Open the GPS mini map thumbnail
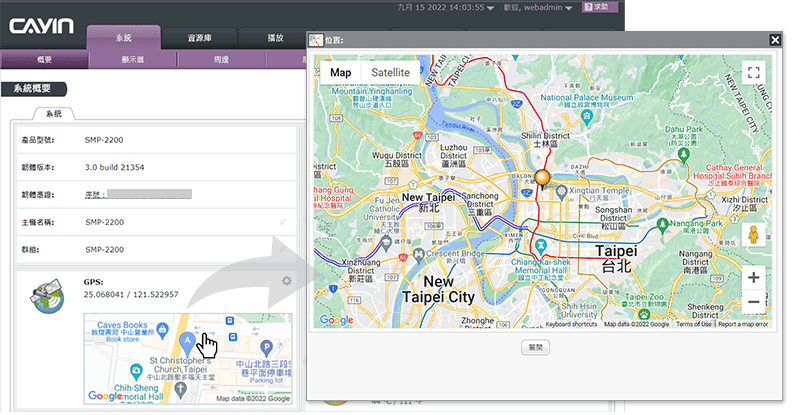Viewport: 800px width, 415px height. click(188, 358)
